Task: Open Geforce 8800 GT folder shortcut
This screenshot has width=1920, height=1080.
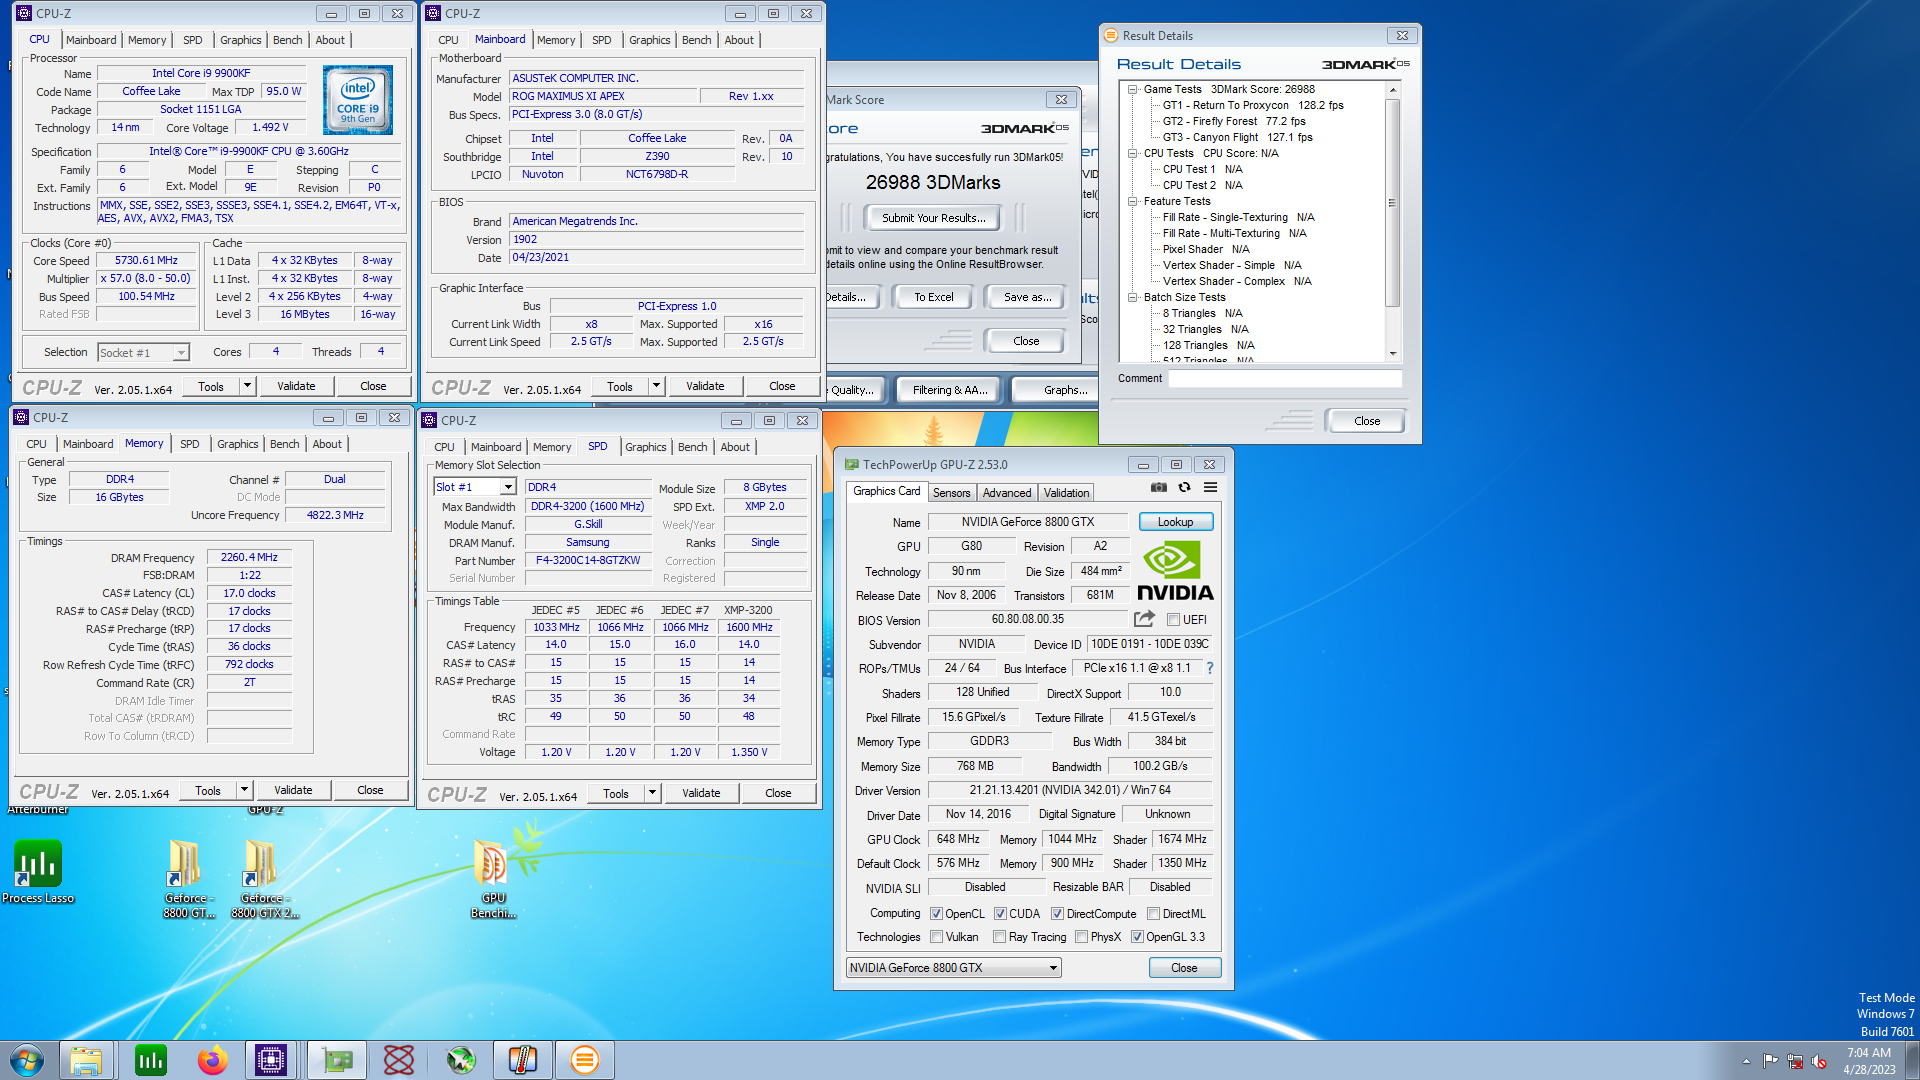Action: click(x=188, y=879)
